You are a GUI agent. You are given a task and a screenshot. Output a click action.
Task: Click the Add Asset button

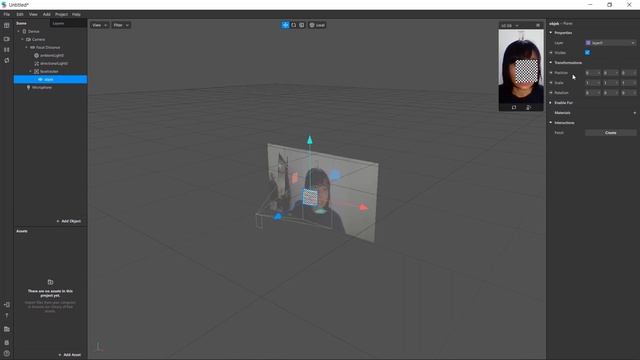tap(70, 355)
